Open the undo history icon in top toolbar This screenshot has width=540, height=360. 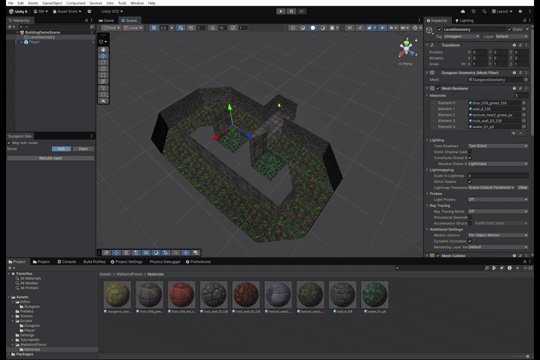point(474,11)
